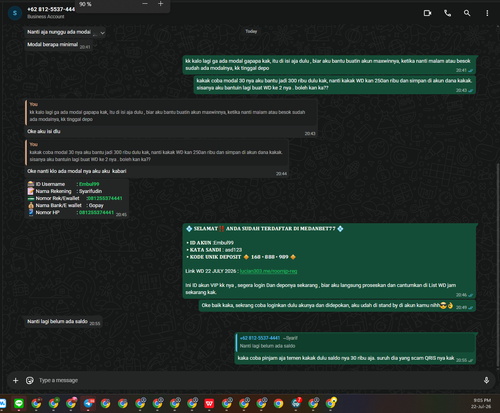This screenshot has height=413, width=500.
Task: Open contact info via header phone number
Action: pyautogui.click(x=51, y=9)
